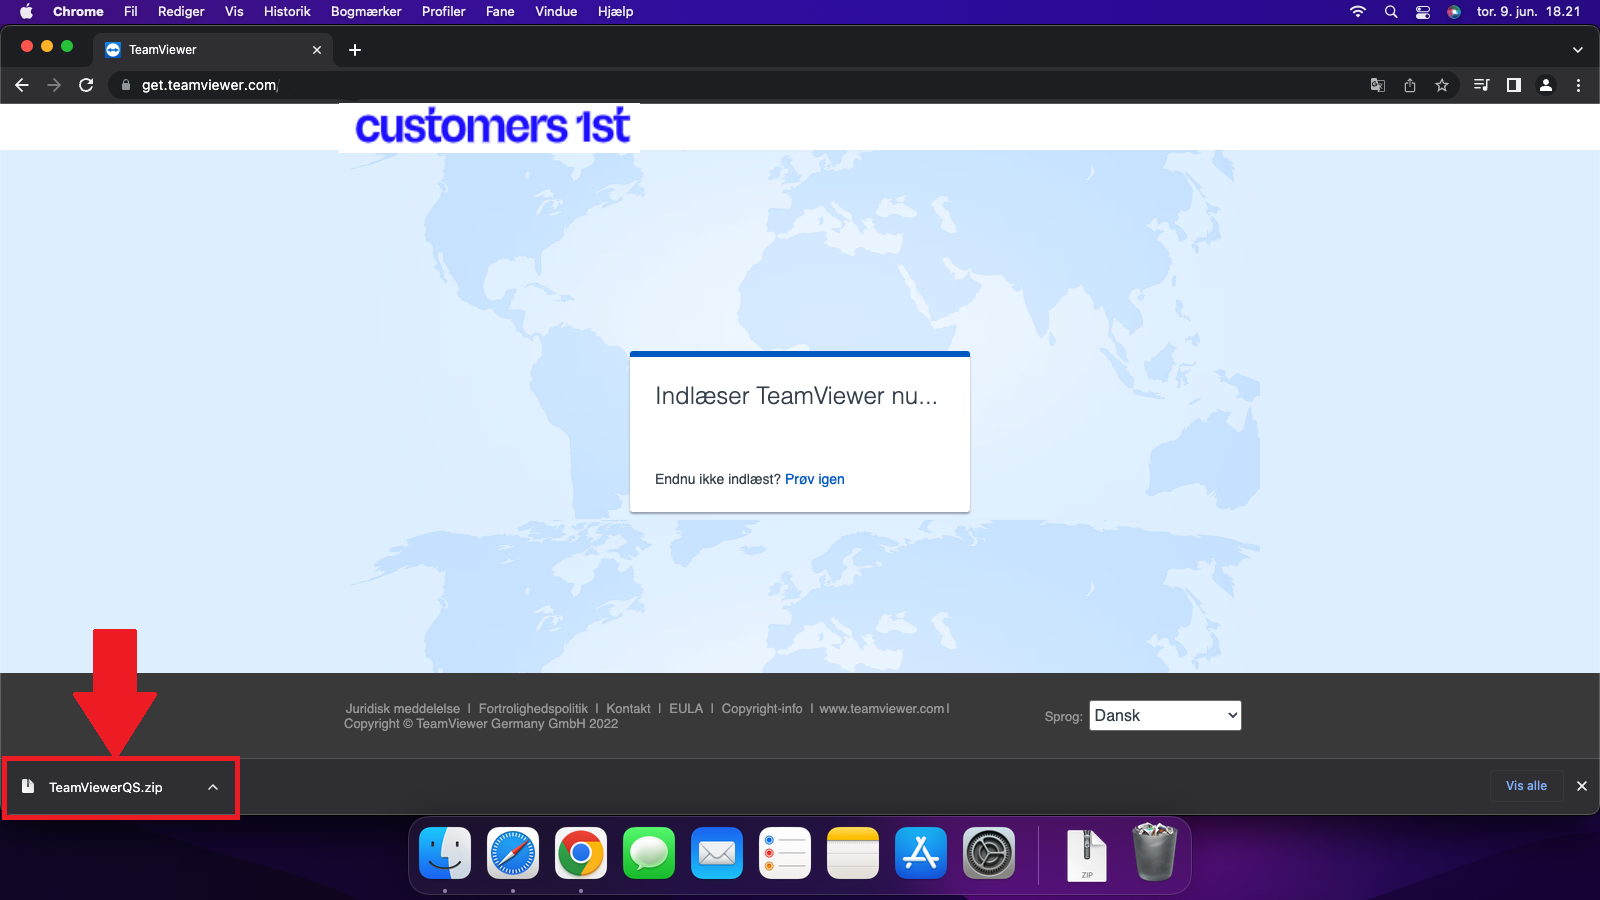Open the Rediger menu

point(181,12)
